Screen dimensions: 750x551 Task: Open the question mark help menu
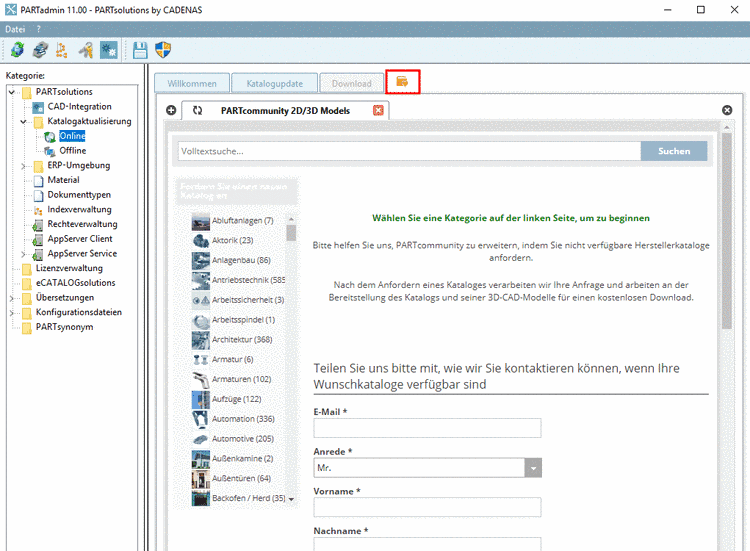(x=39, y=29)
